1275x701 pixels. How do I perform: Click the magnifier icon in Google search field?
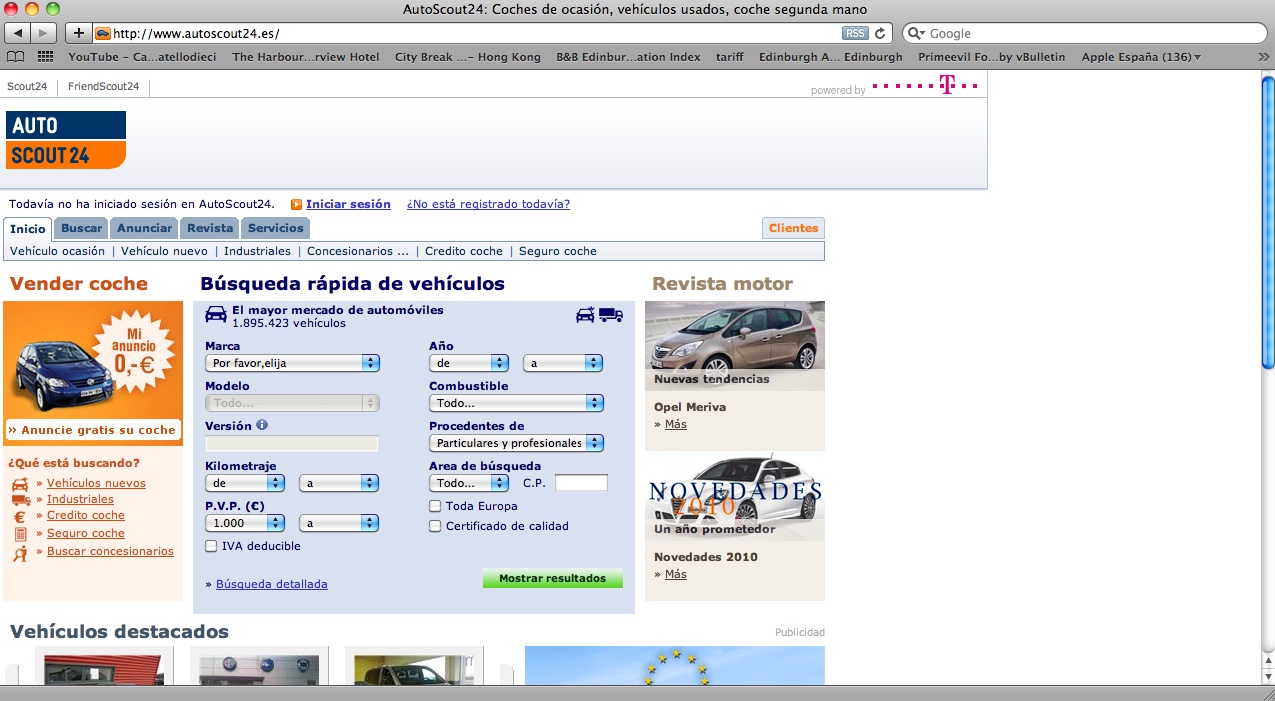[x=916, y=33]
